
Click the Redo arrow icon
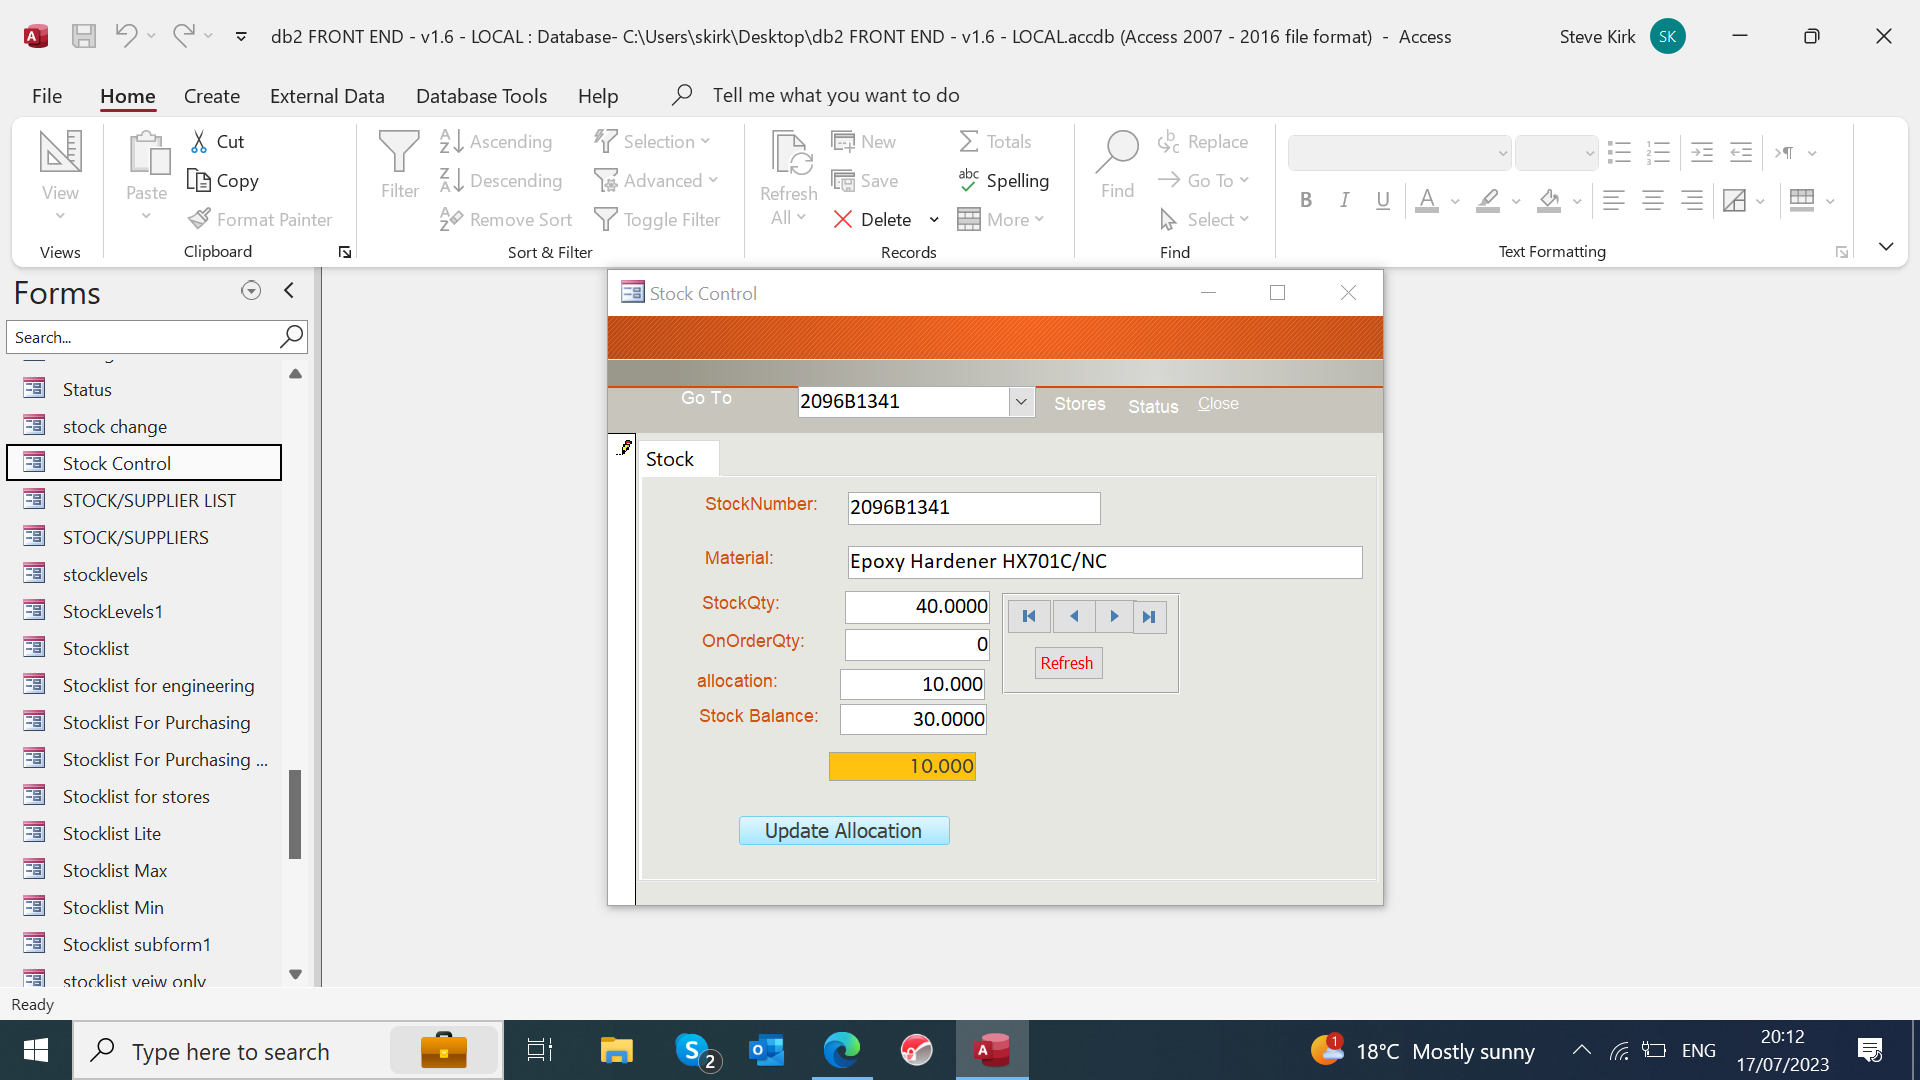(183, 36)
